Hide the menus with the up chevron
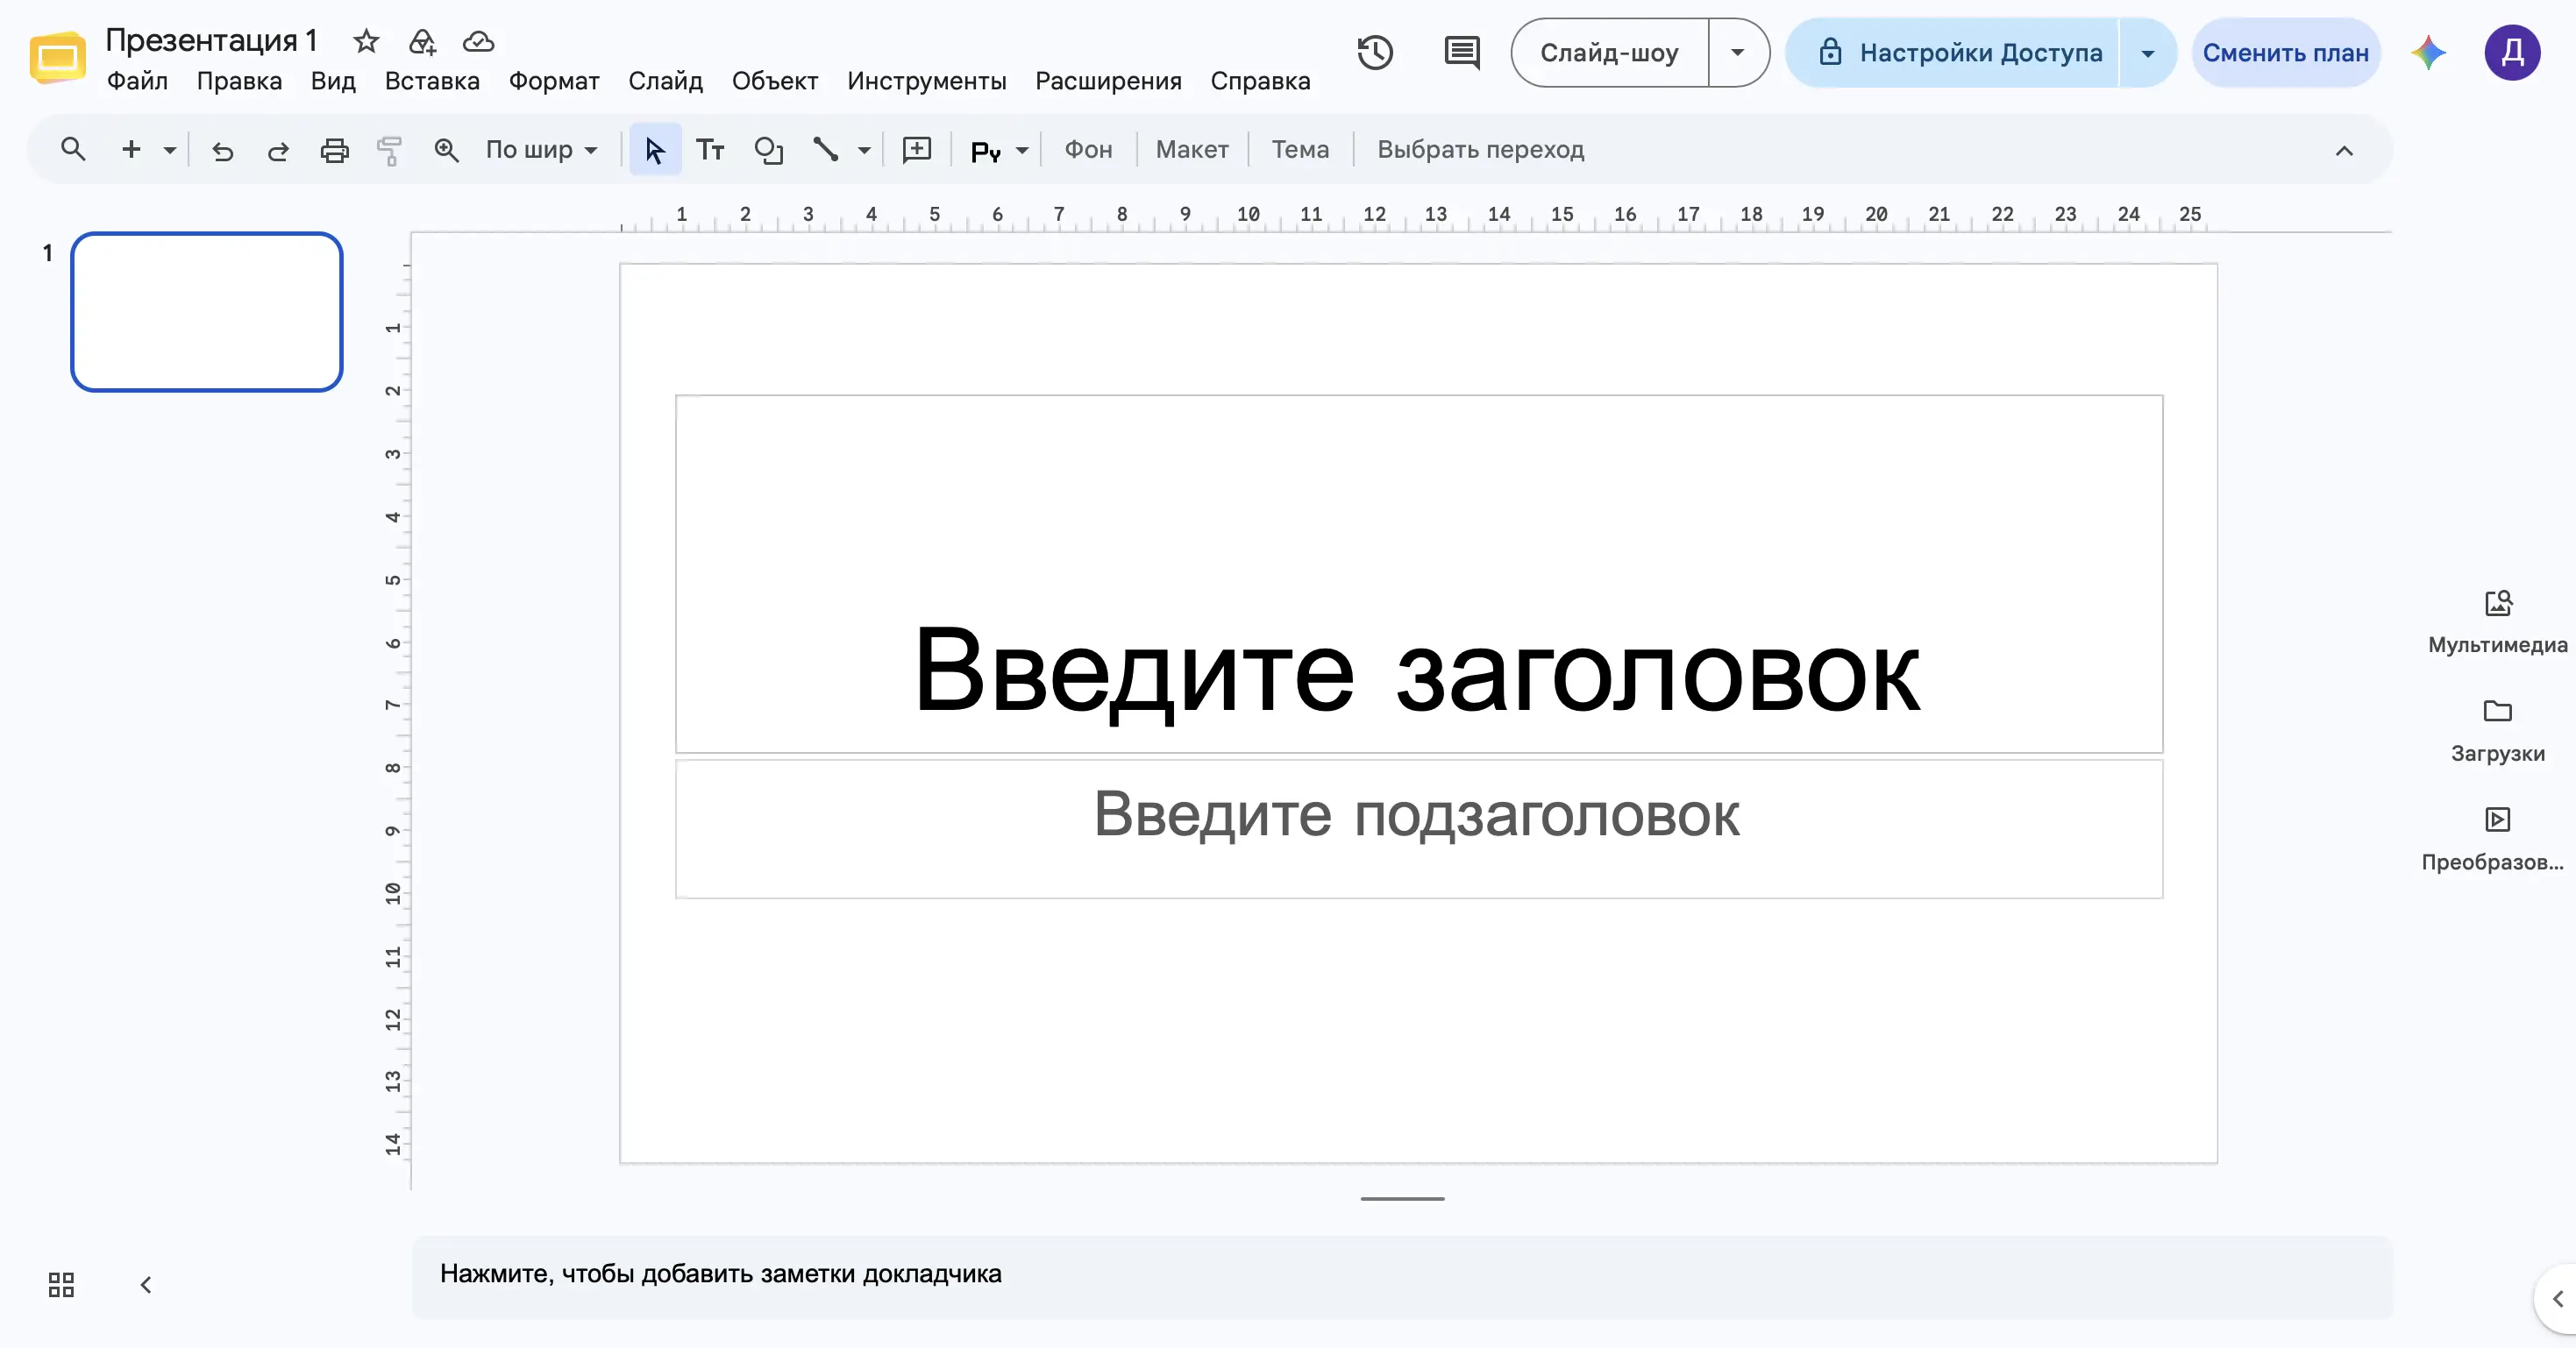 click(2344, 151)
